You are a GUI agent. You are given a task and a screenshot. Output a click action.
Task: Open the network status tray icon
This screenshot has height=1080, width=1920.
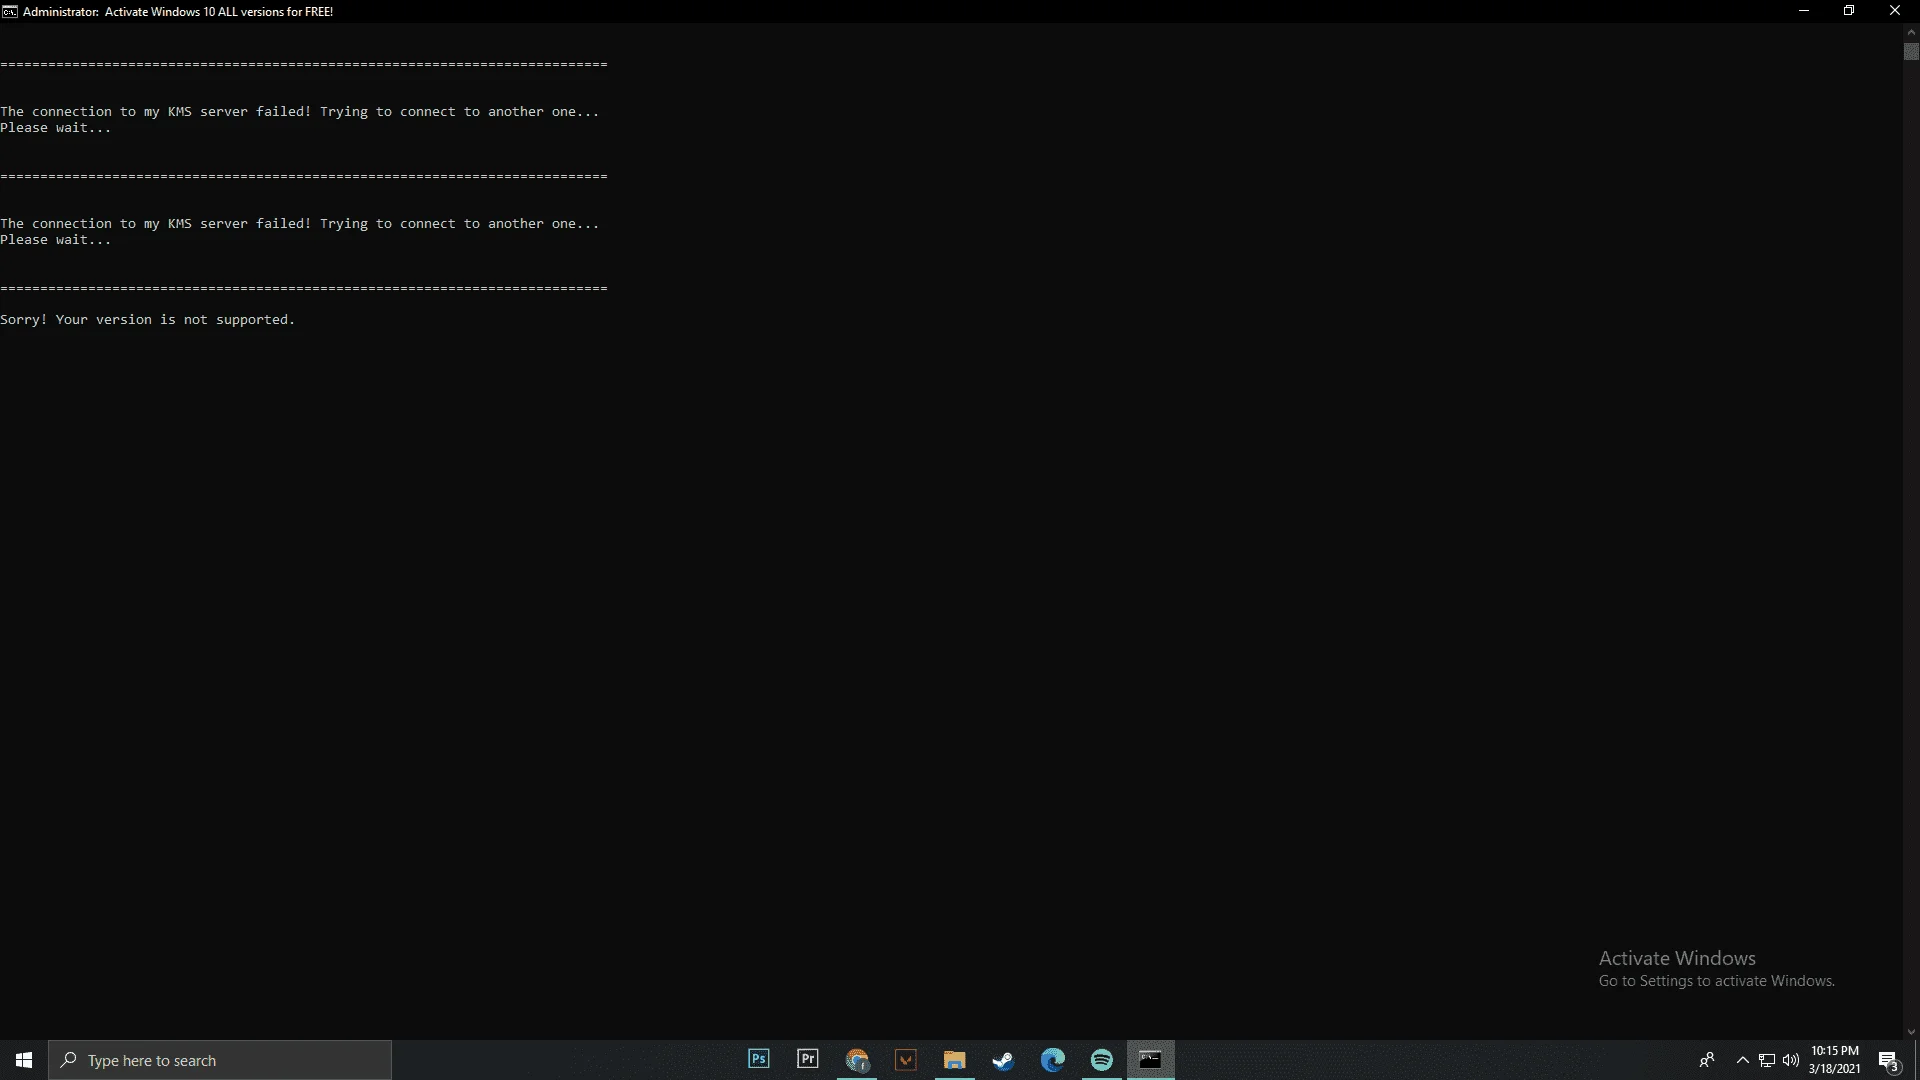1767,1060
